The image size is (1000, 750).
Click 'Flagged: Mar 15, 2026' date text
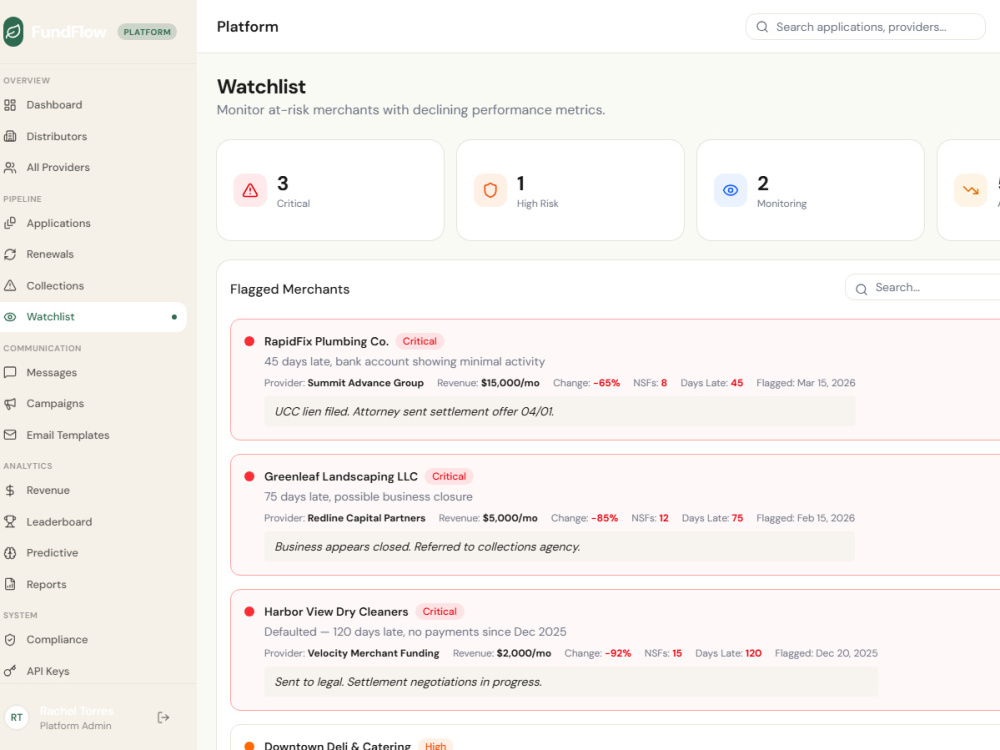[805, 383]
